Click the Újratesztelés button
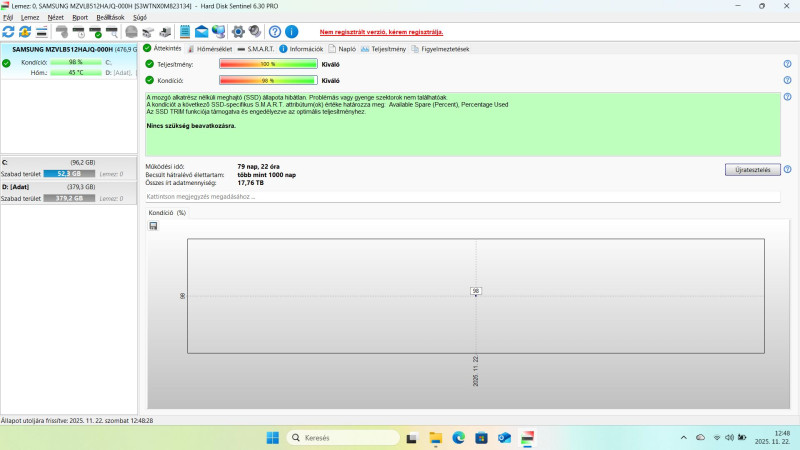Image resolution: width=800 pixels, height=450 pixels. coord(753,169)
